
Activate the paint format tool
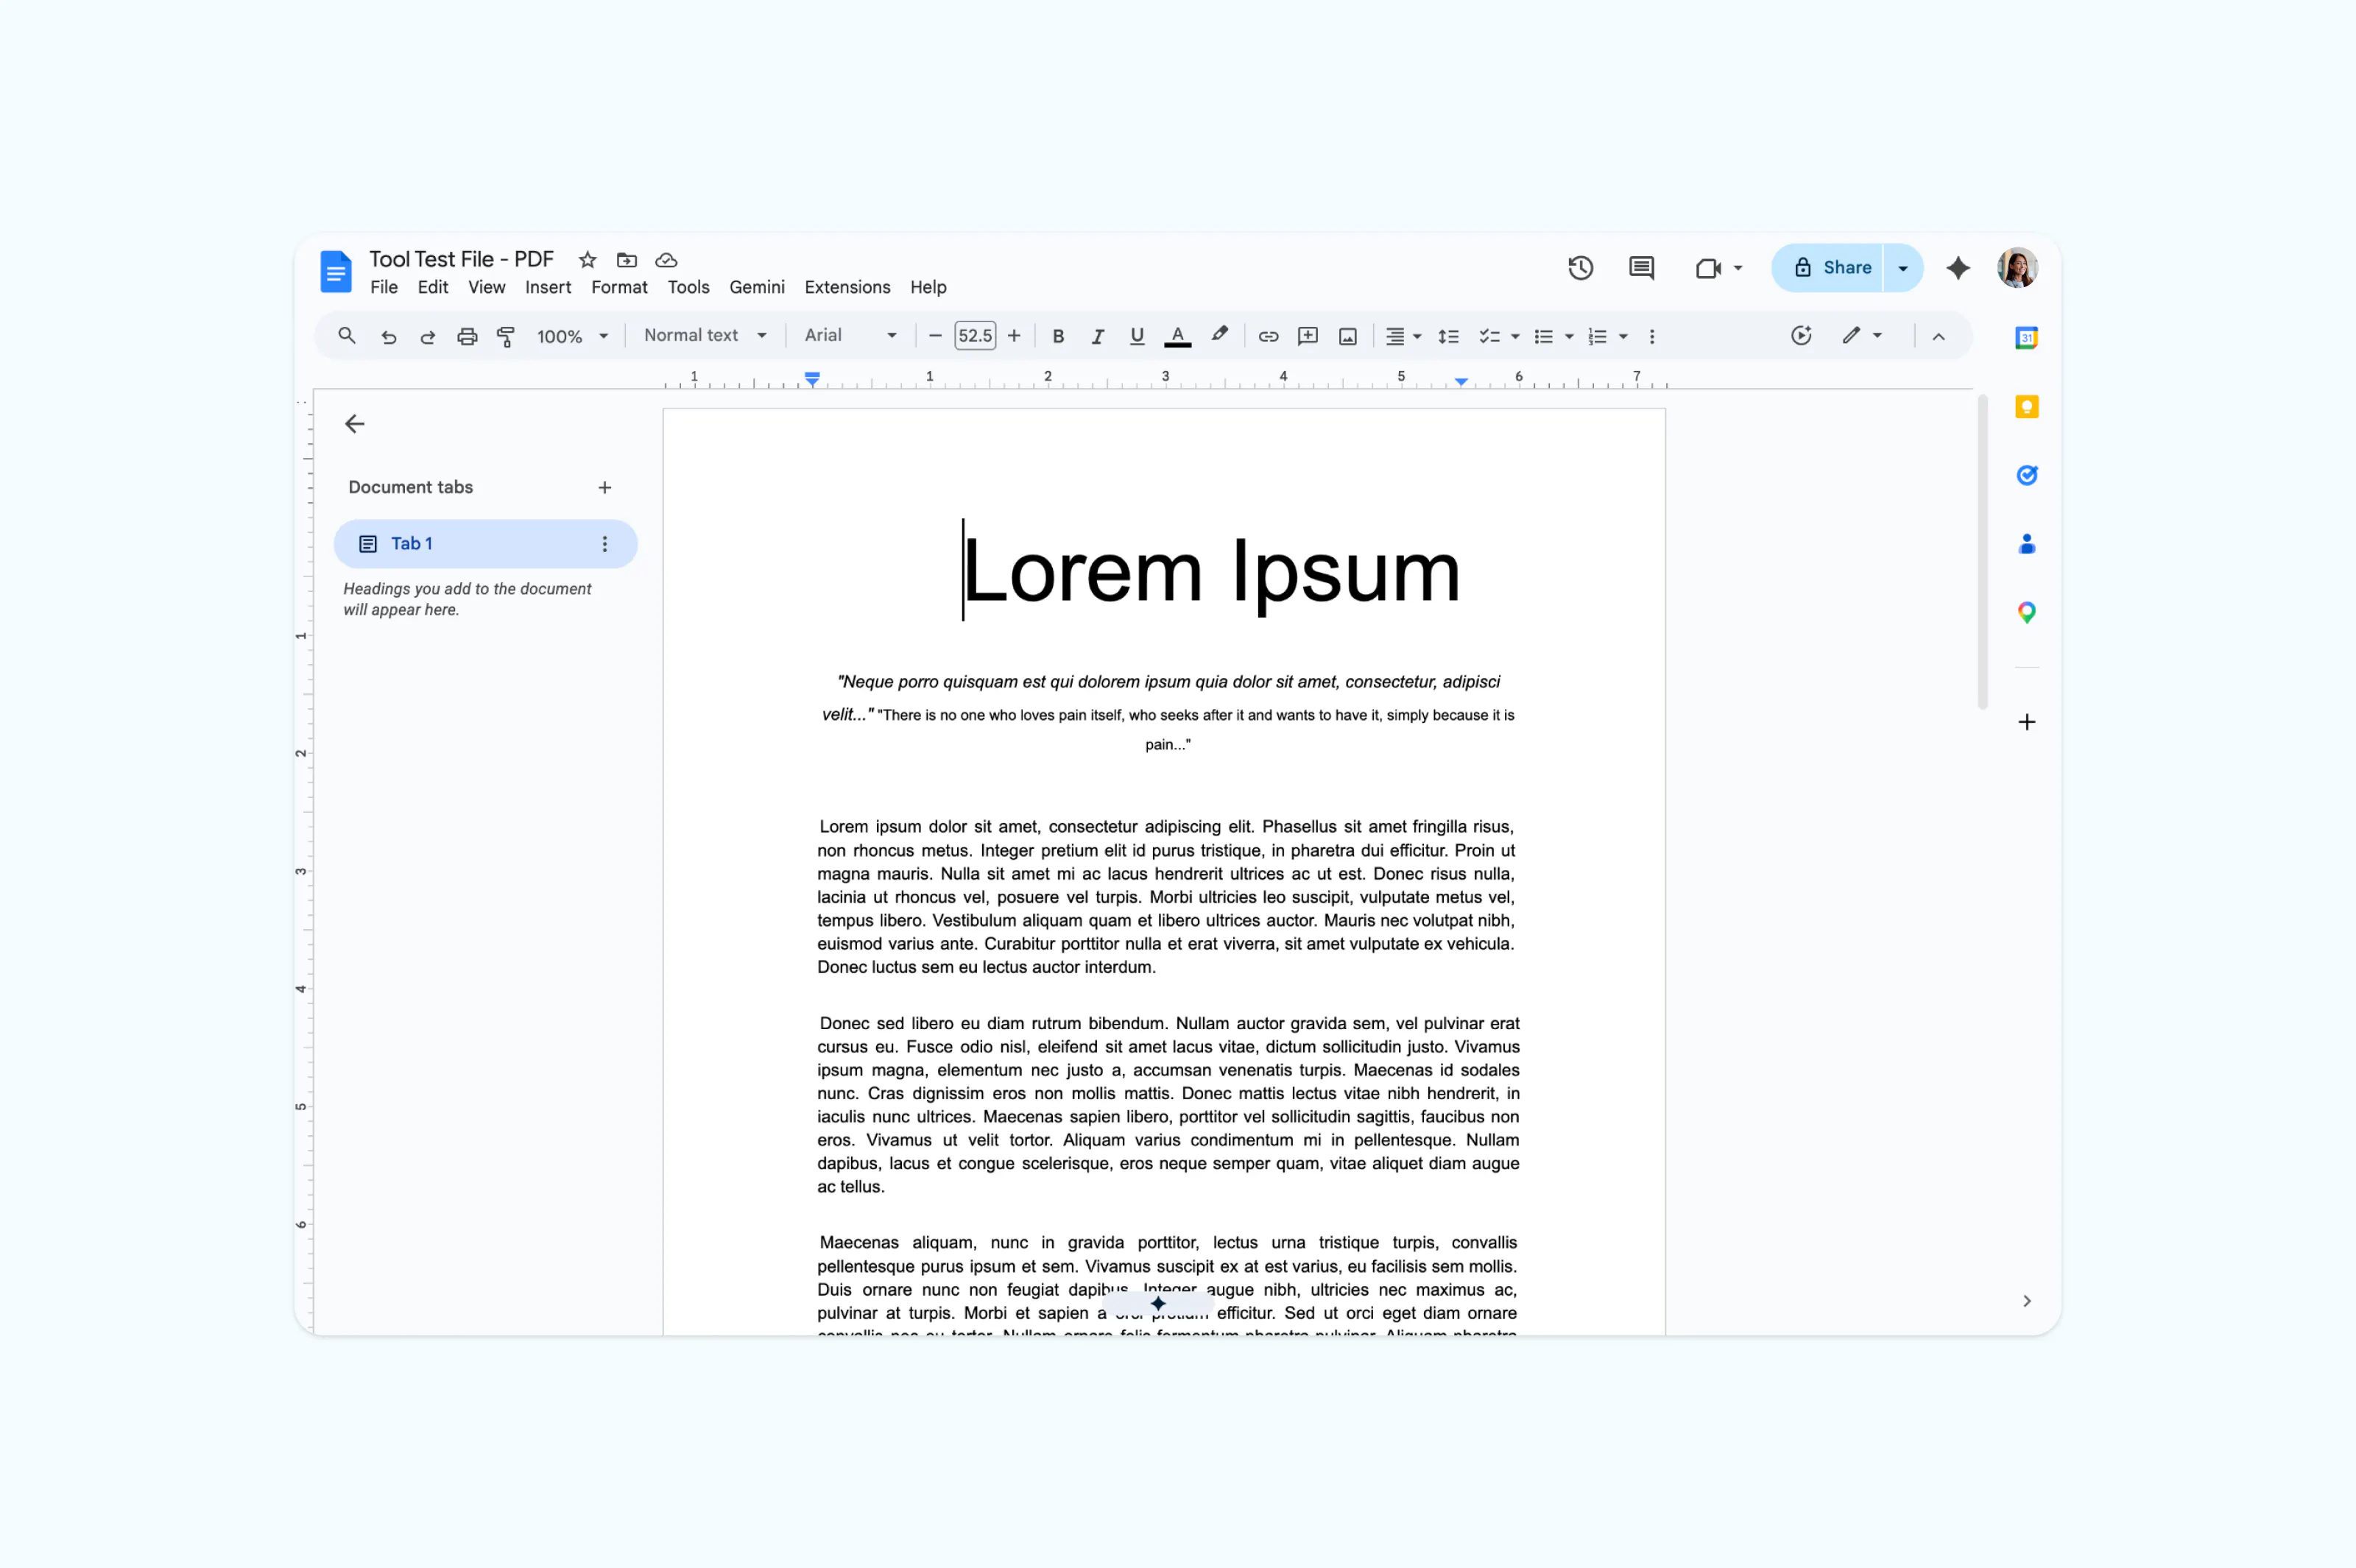pyautogui.click(x=506, y=337)
